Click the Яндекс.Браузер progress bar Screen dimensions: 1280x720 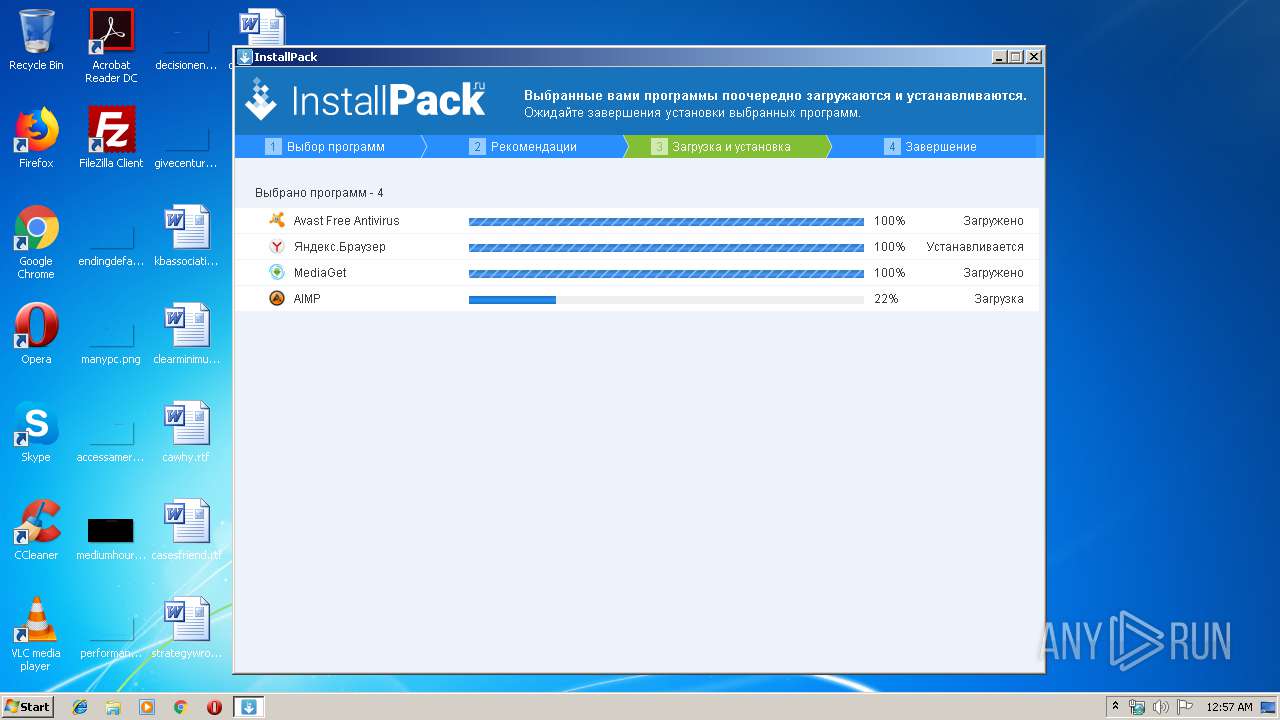pyautogui.click(x=666, y=247)
